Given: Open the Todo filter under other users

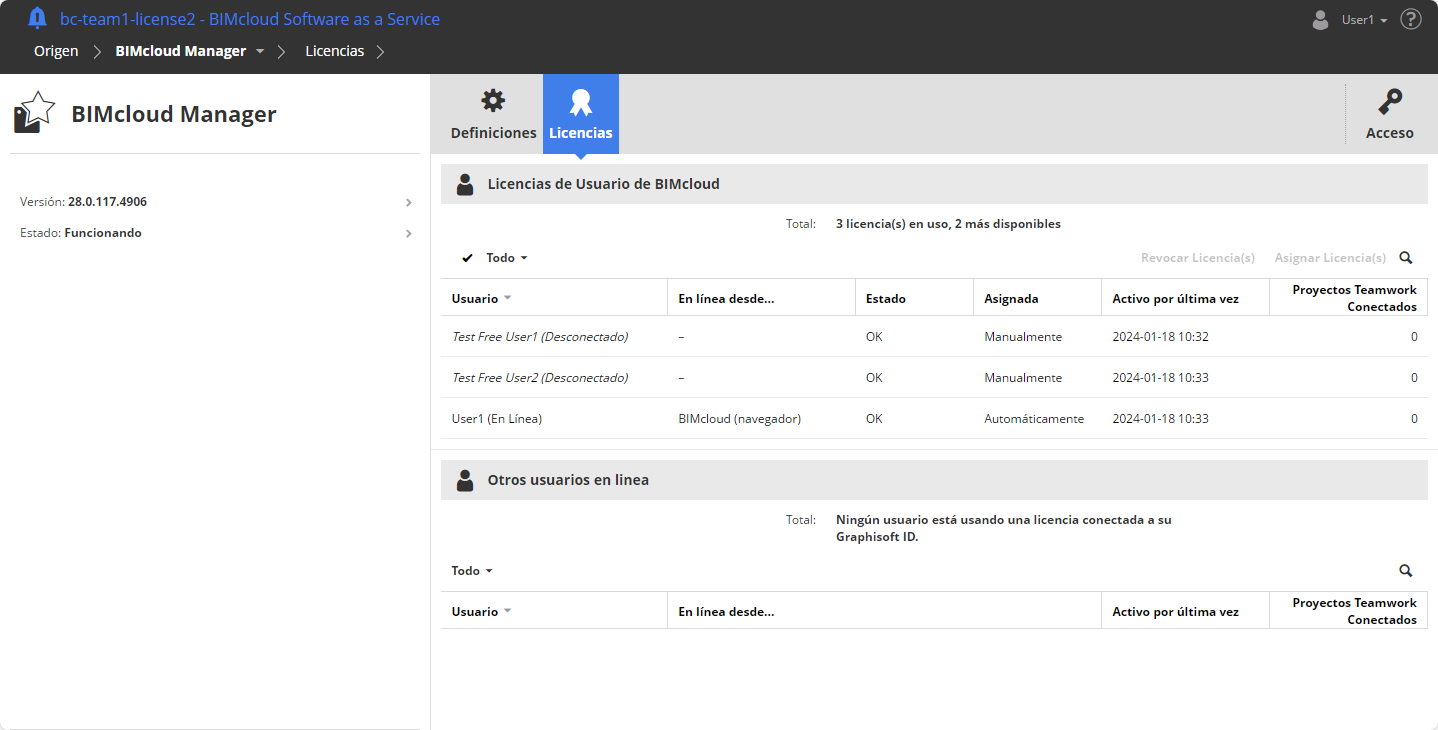Looking at the screenshot, I should point(472,571).
